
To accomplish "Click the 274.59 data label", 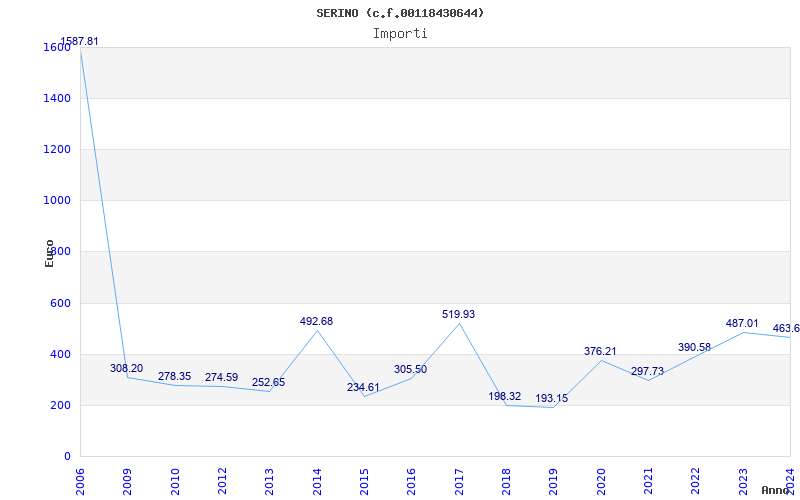I will pos(221,378).
